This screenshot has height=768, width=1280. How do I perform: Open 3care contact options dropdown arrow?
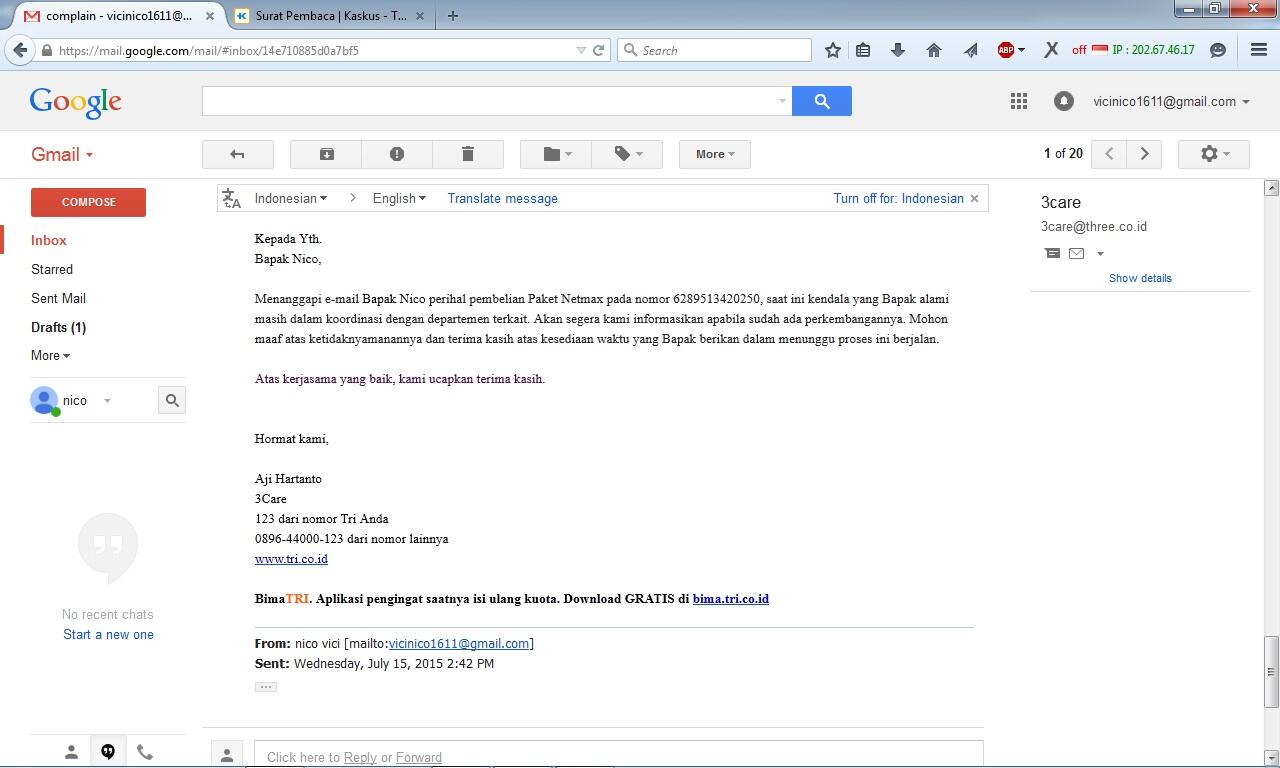click(x=1100, y=254)
